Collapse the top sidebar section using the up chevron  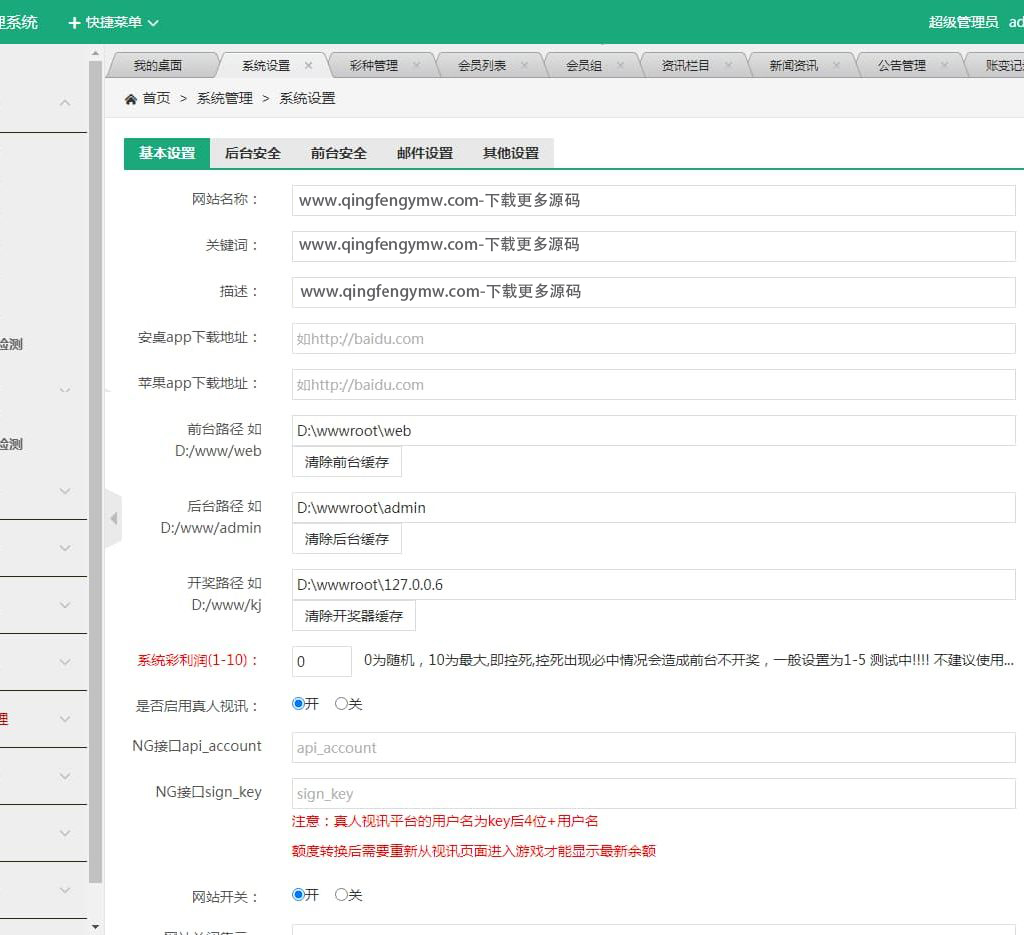point(65,103)
